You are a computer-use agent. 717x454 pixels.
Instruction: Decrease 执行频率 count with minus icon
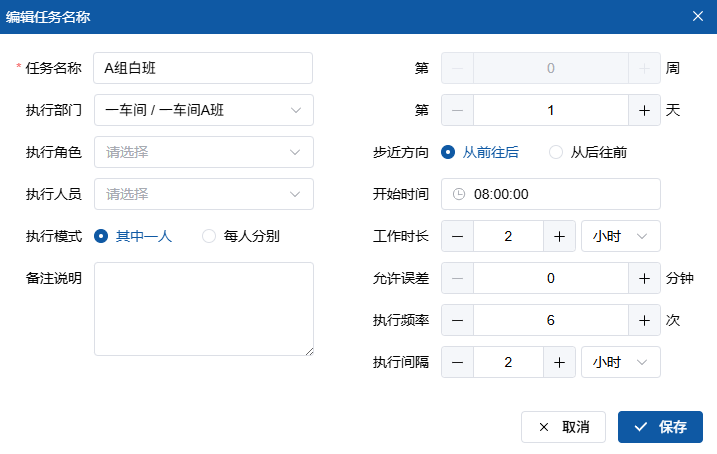click(x=457, y=320)
